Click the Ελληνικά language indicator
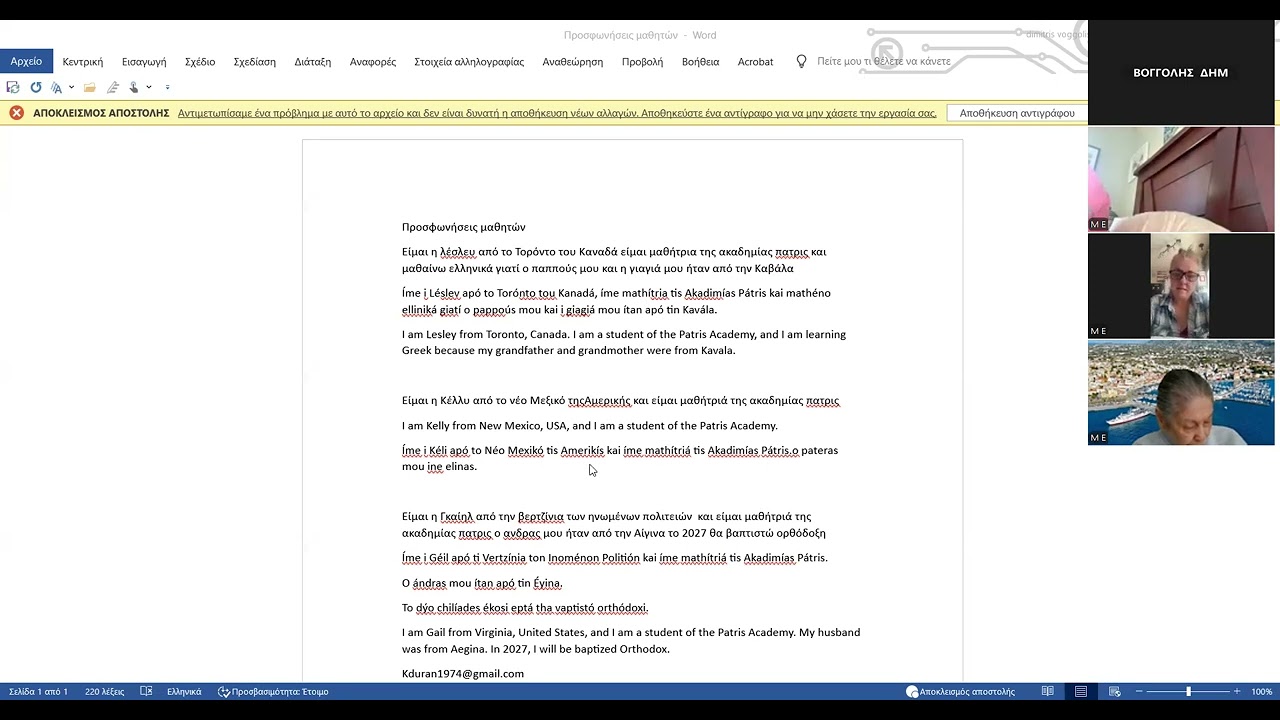 (x=184, y=692)
